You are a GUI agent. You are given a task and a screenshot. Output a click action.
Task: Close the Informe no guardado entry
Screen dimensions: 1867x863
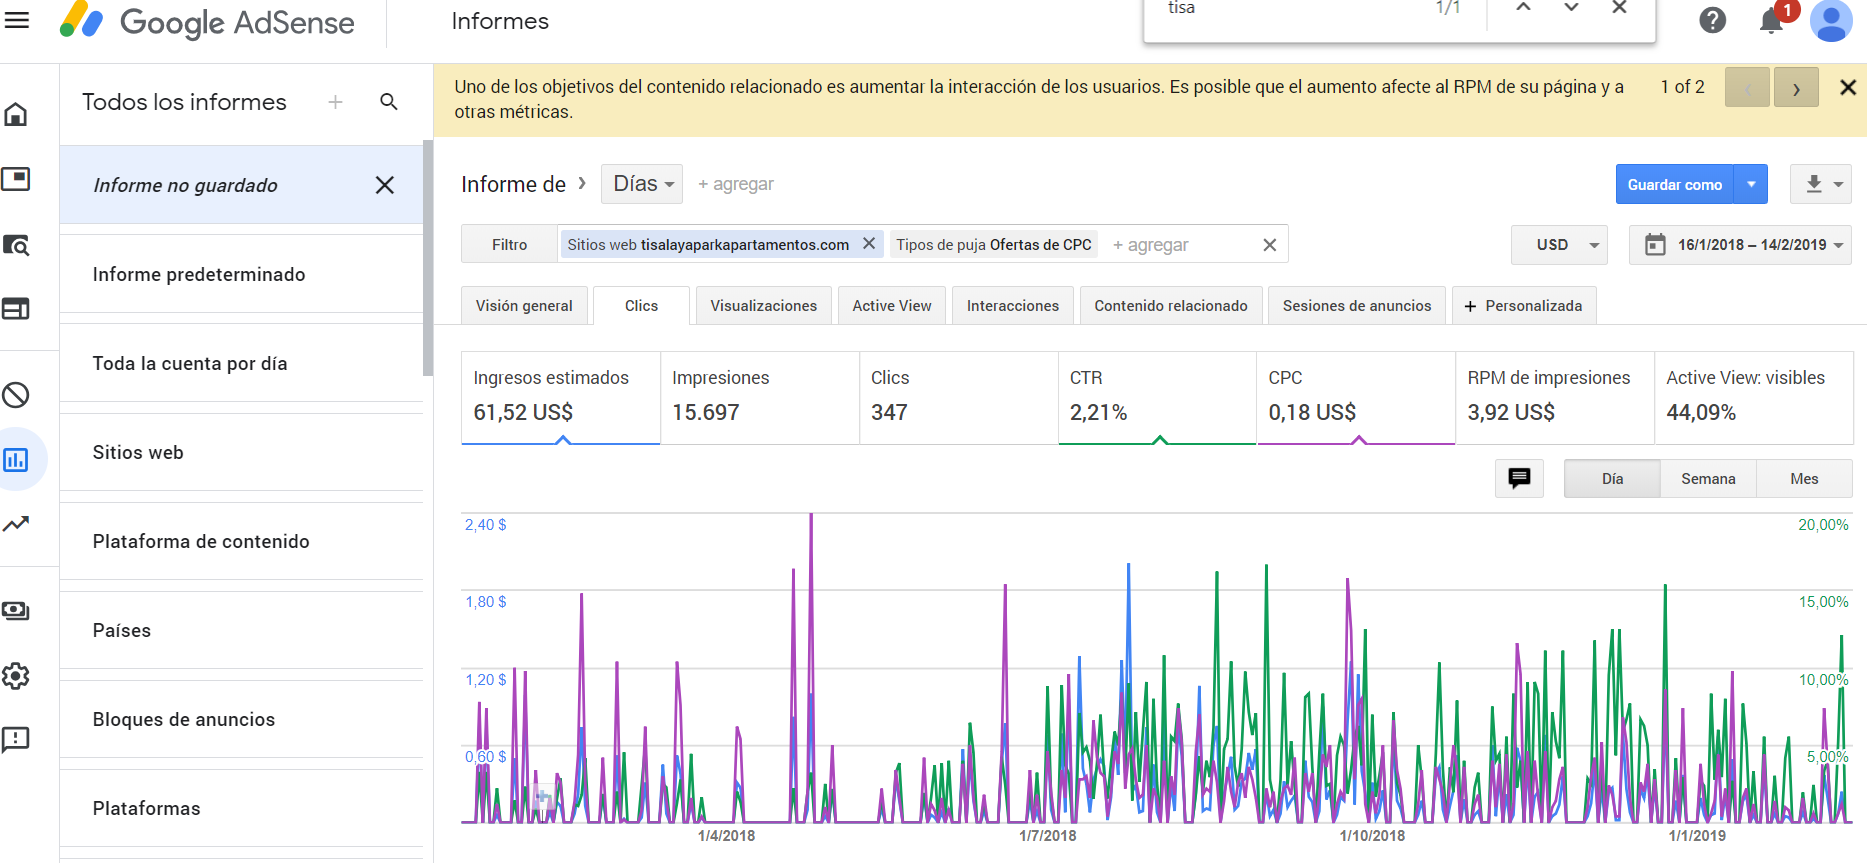point(385,185)
